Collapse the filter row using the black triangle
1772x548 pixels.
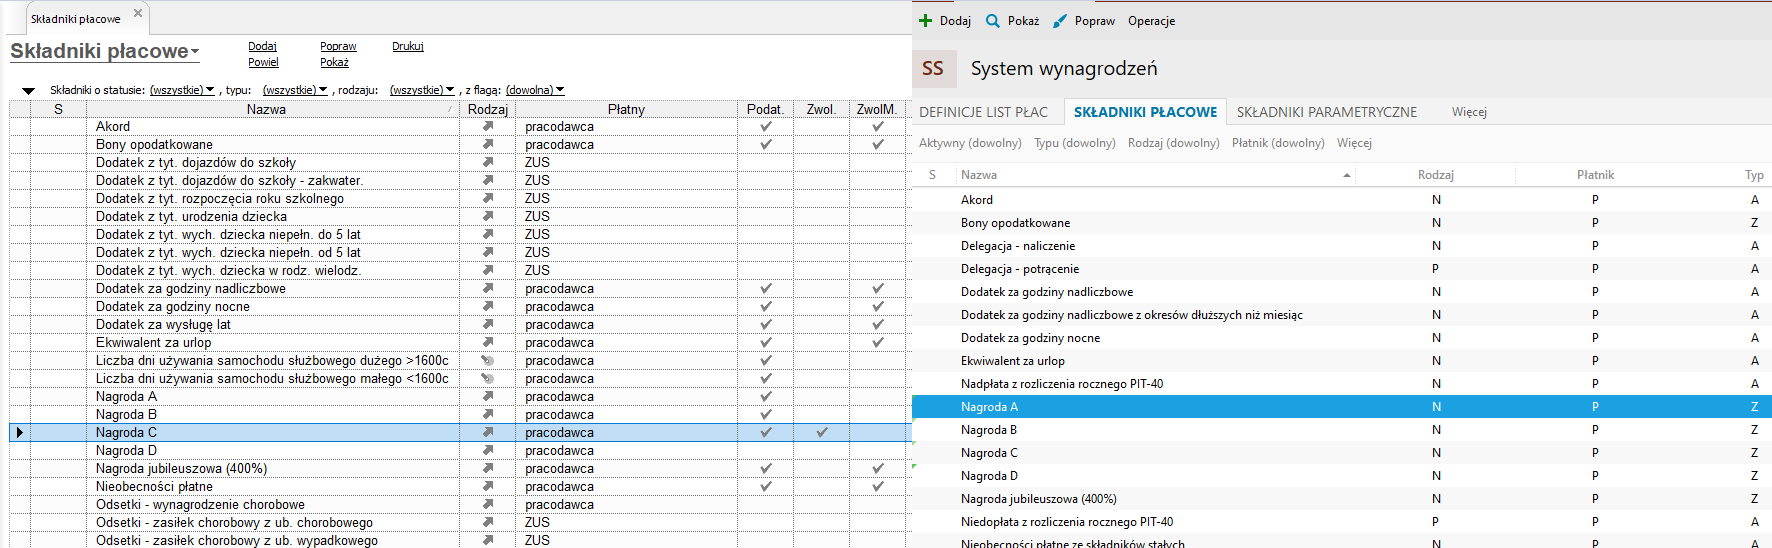click(x=28, y=91)
